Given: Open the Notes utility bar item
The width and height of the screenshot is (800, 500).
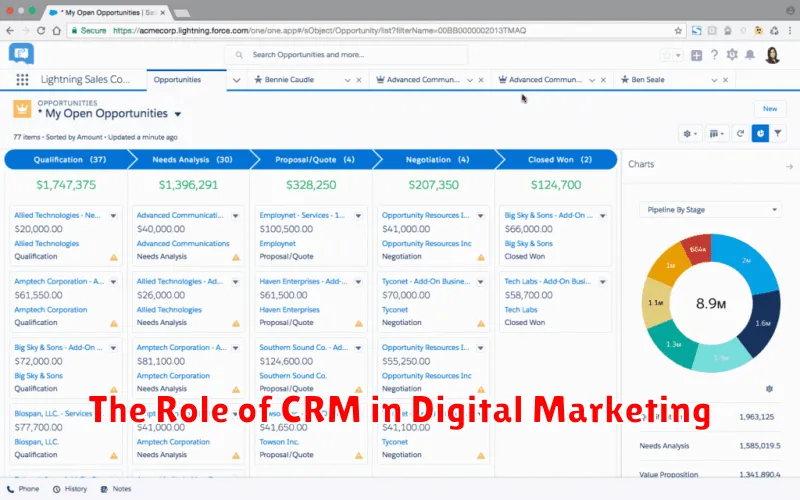Looking at the screenshot, I should pyautogui.click(x=116, y=489).
